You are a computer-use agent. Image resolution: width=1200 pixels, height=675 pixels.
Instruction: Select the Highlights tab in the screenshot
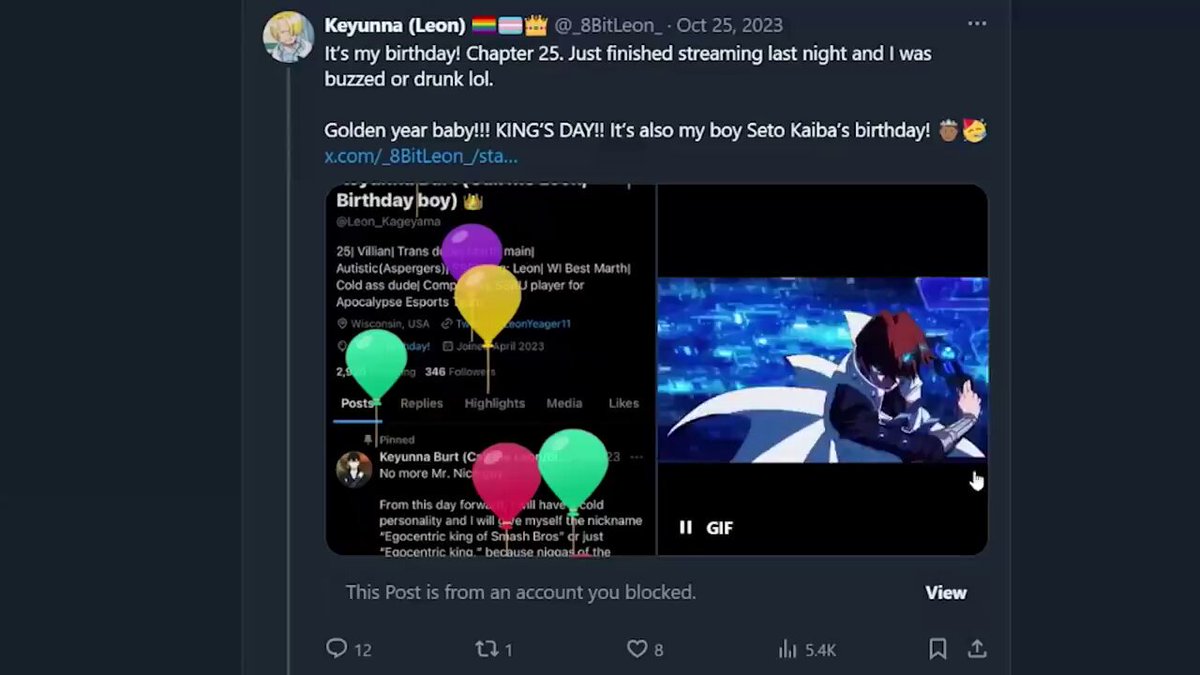(x=494, y=403)
